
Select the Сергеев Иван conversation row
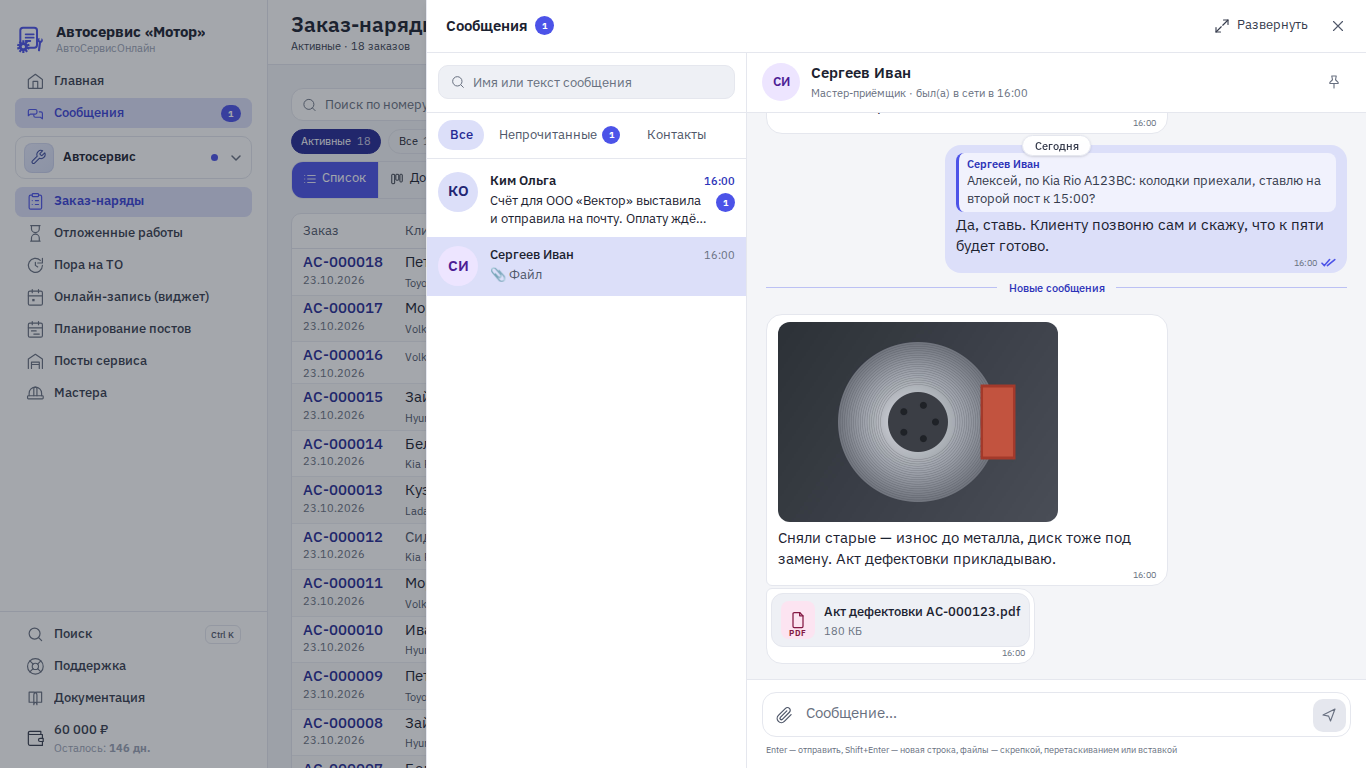[x=586, y=266]
